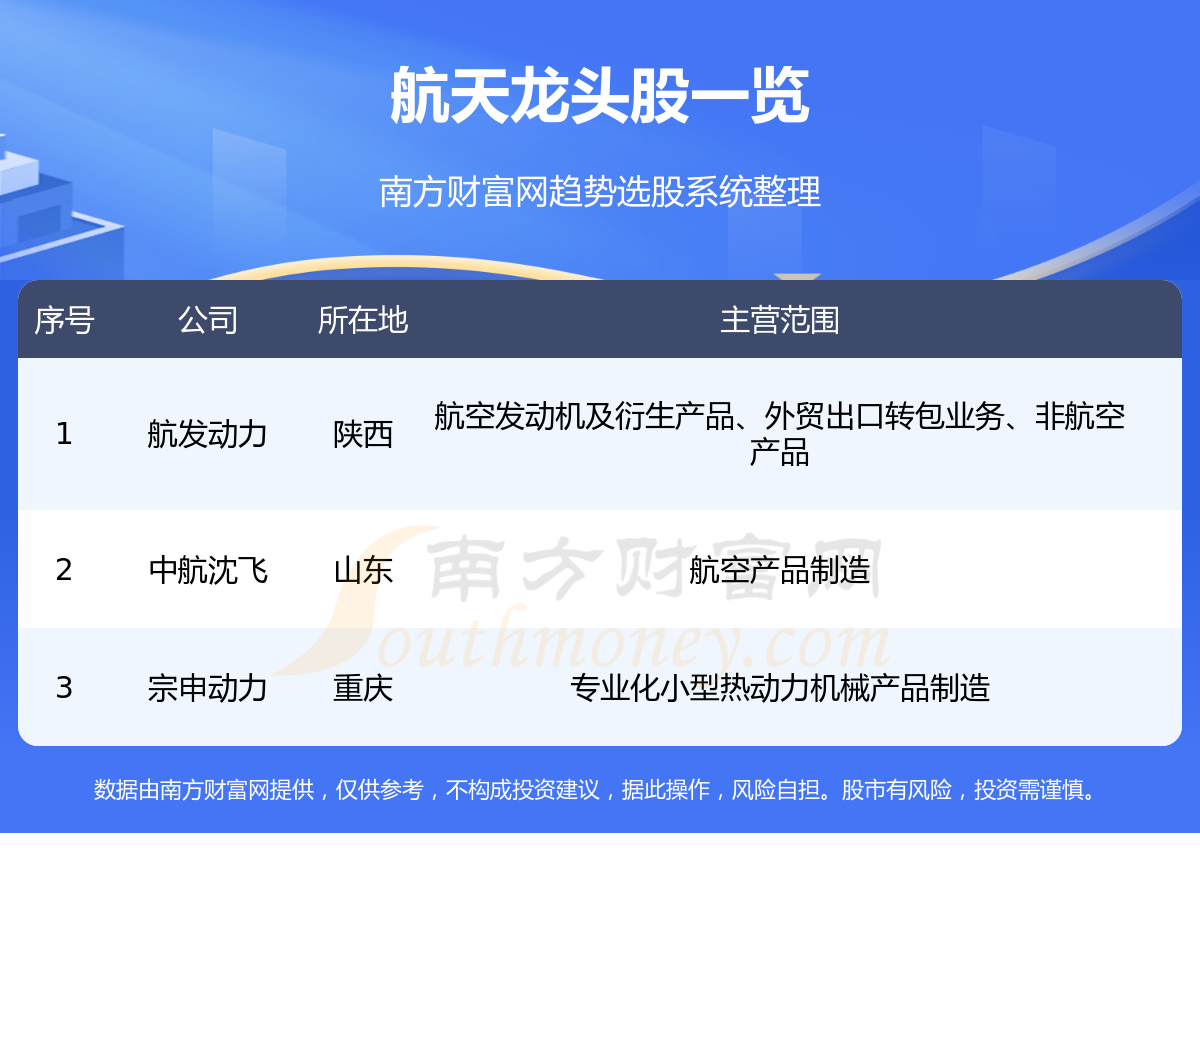Click business scope 专业化小型热动力机械产品制造
1200x1050 pixels.
780,688
